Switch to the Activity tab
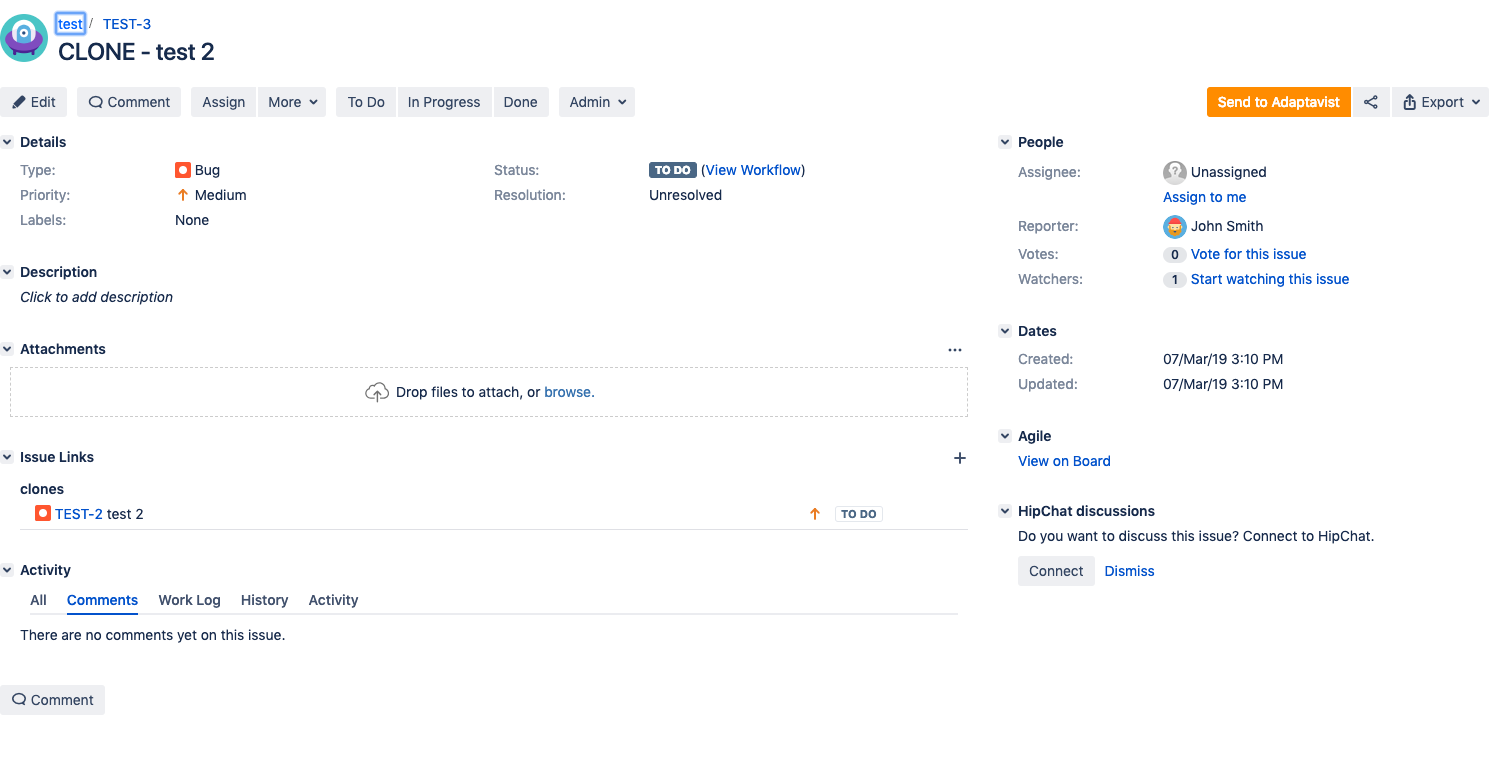1505x766 pixels. pos(333,600)
